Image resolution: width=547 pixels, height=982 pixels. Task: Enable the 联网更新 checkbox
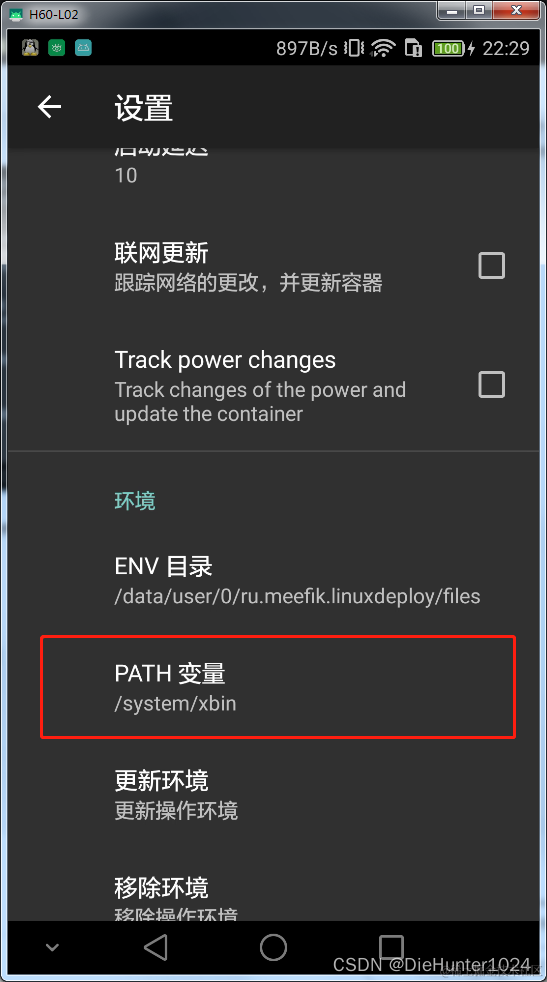click(x=491, y=266)
